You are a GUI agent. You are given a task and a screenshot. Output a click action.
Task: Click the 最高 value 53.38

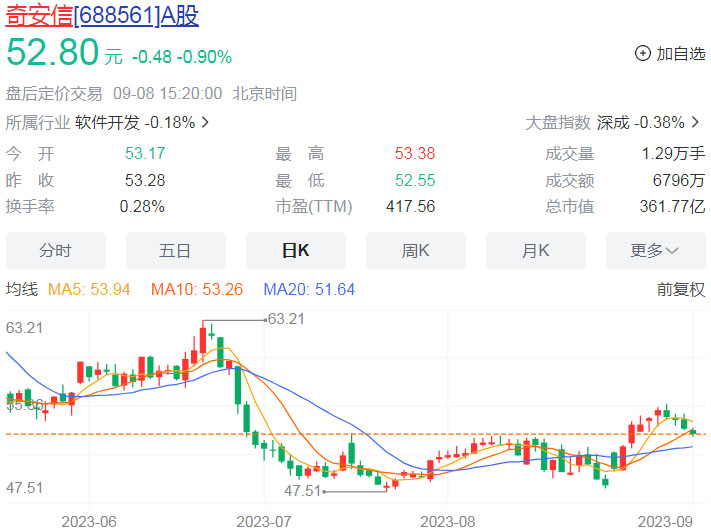pyautogui.click(x=415, y=153)
